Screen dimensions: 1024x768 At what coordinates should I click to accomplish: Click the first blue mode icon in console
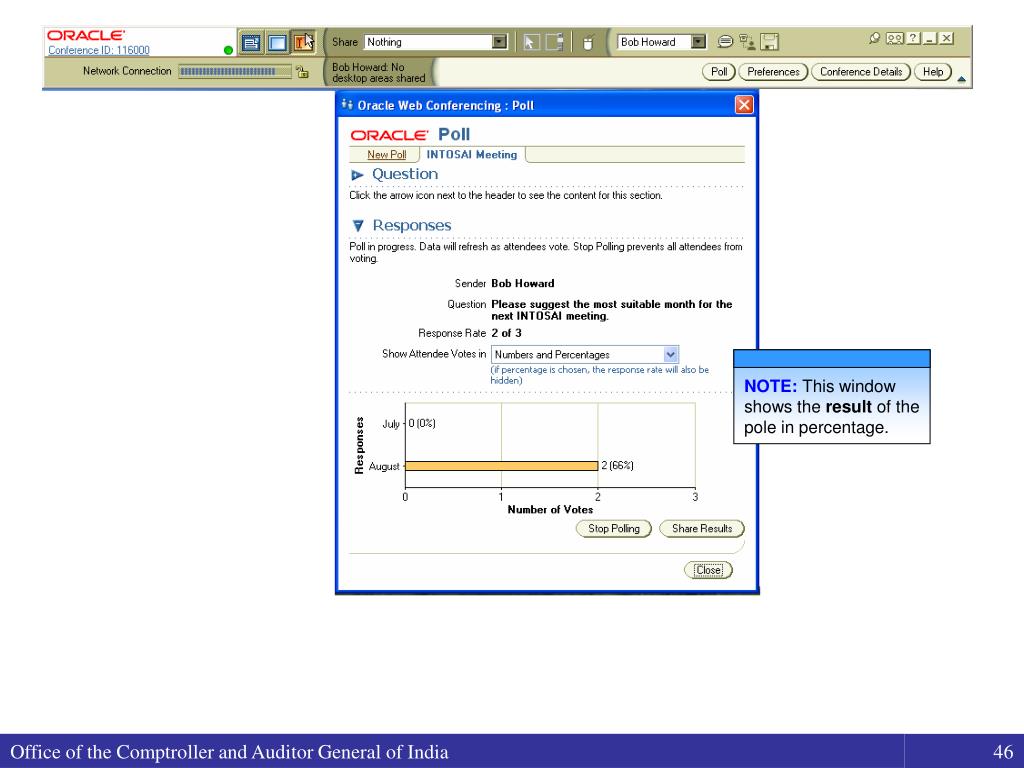click(251, 43)
